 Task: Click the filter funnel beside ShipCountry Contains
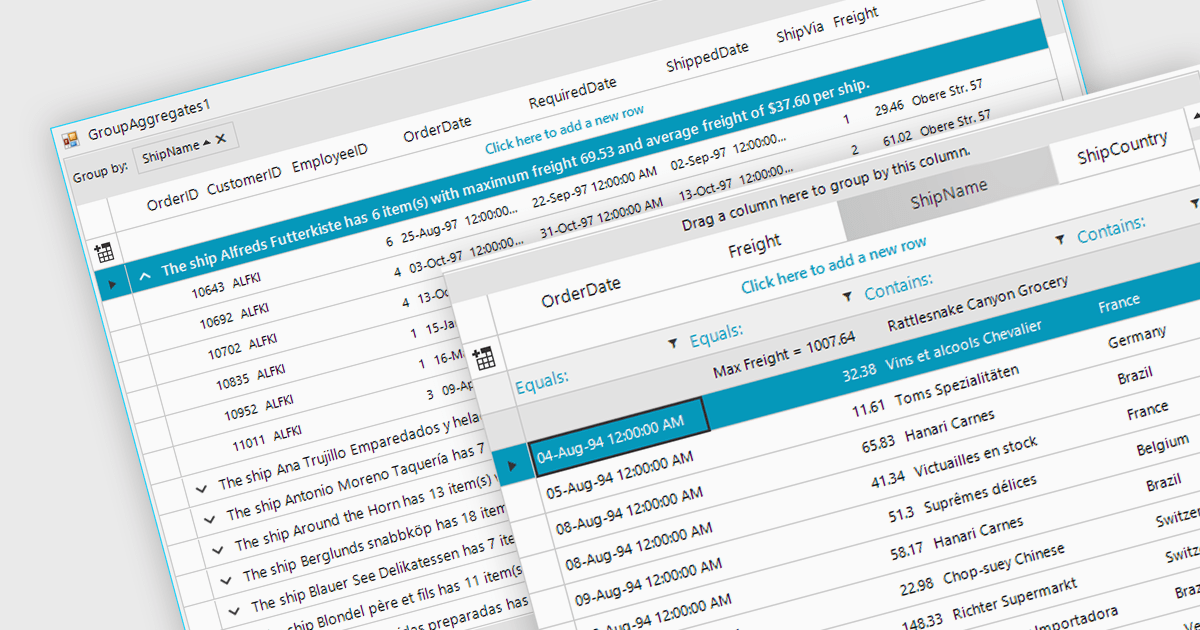tap(1060, 239)
